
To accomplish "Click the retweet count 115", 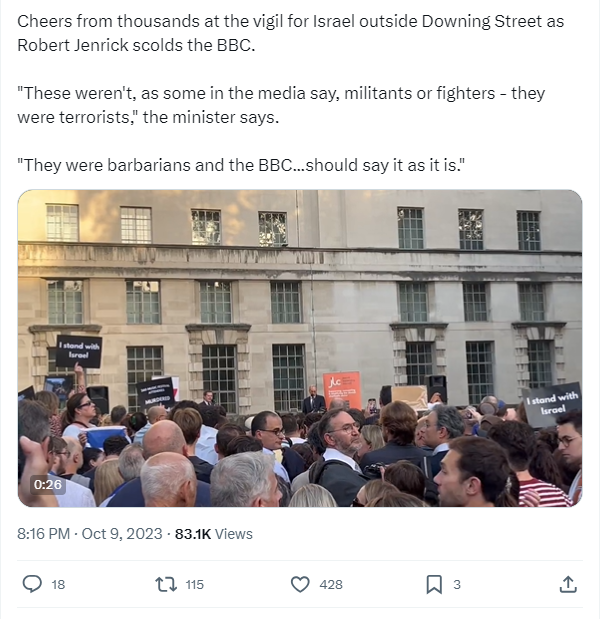I will pos(194,585).
